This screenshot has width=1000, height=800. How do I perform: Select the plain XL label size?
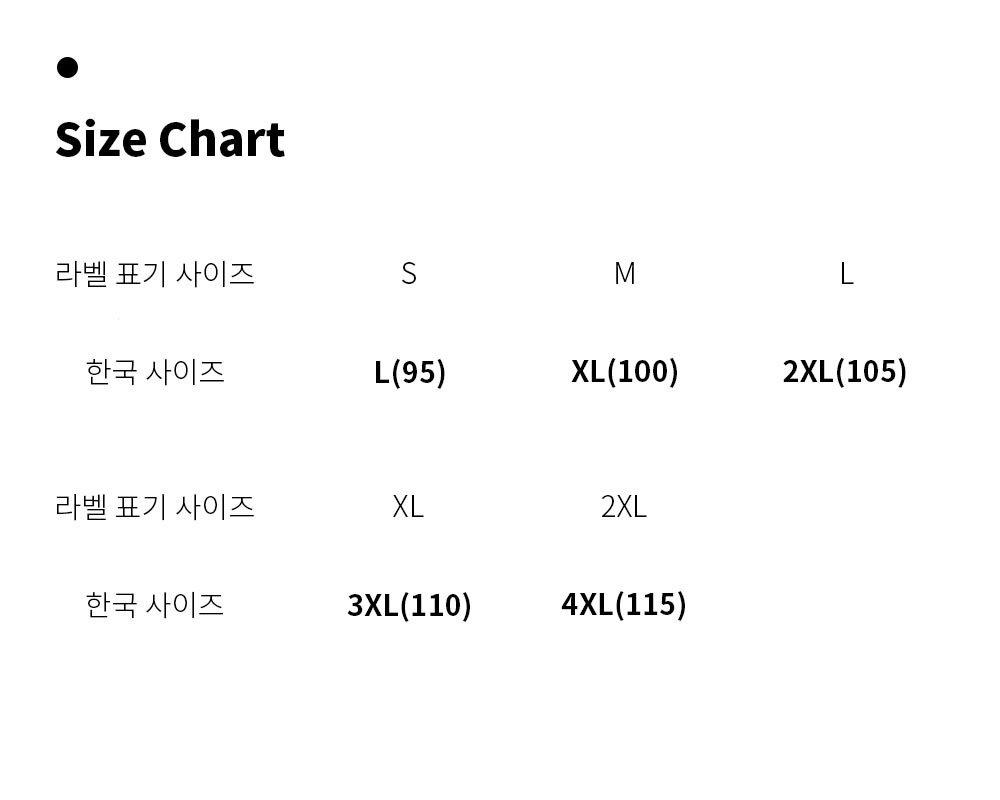408,506
